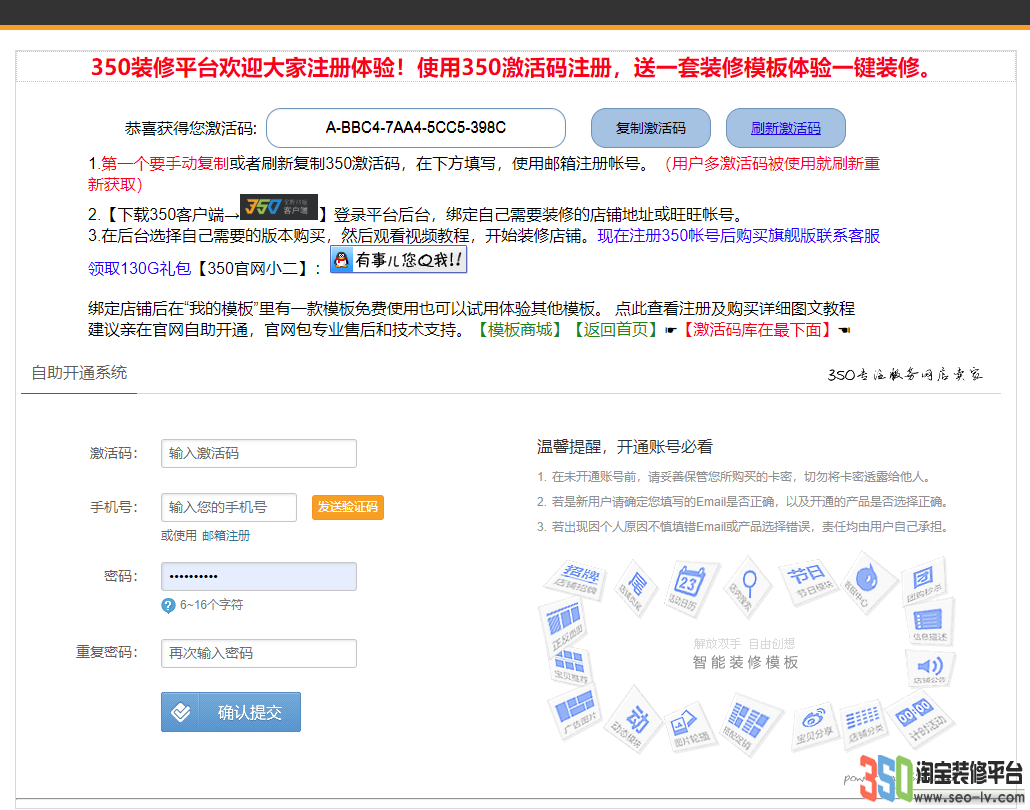Focus the 手机号 input field

point(229,507)
